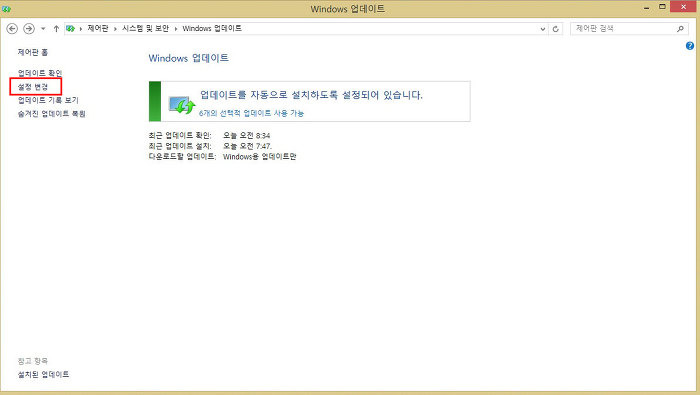
Task: Expand the chevron after 시스템 및 보안
Action: click(176, 29)
